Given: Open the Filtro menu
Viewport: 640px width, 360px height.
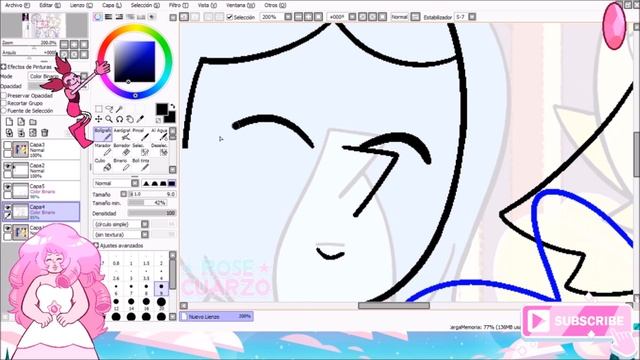Looking at the screenshot, I should click(x=178, y=5).
